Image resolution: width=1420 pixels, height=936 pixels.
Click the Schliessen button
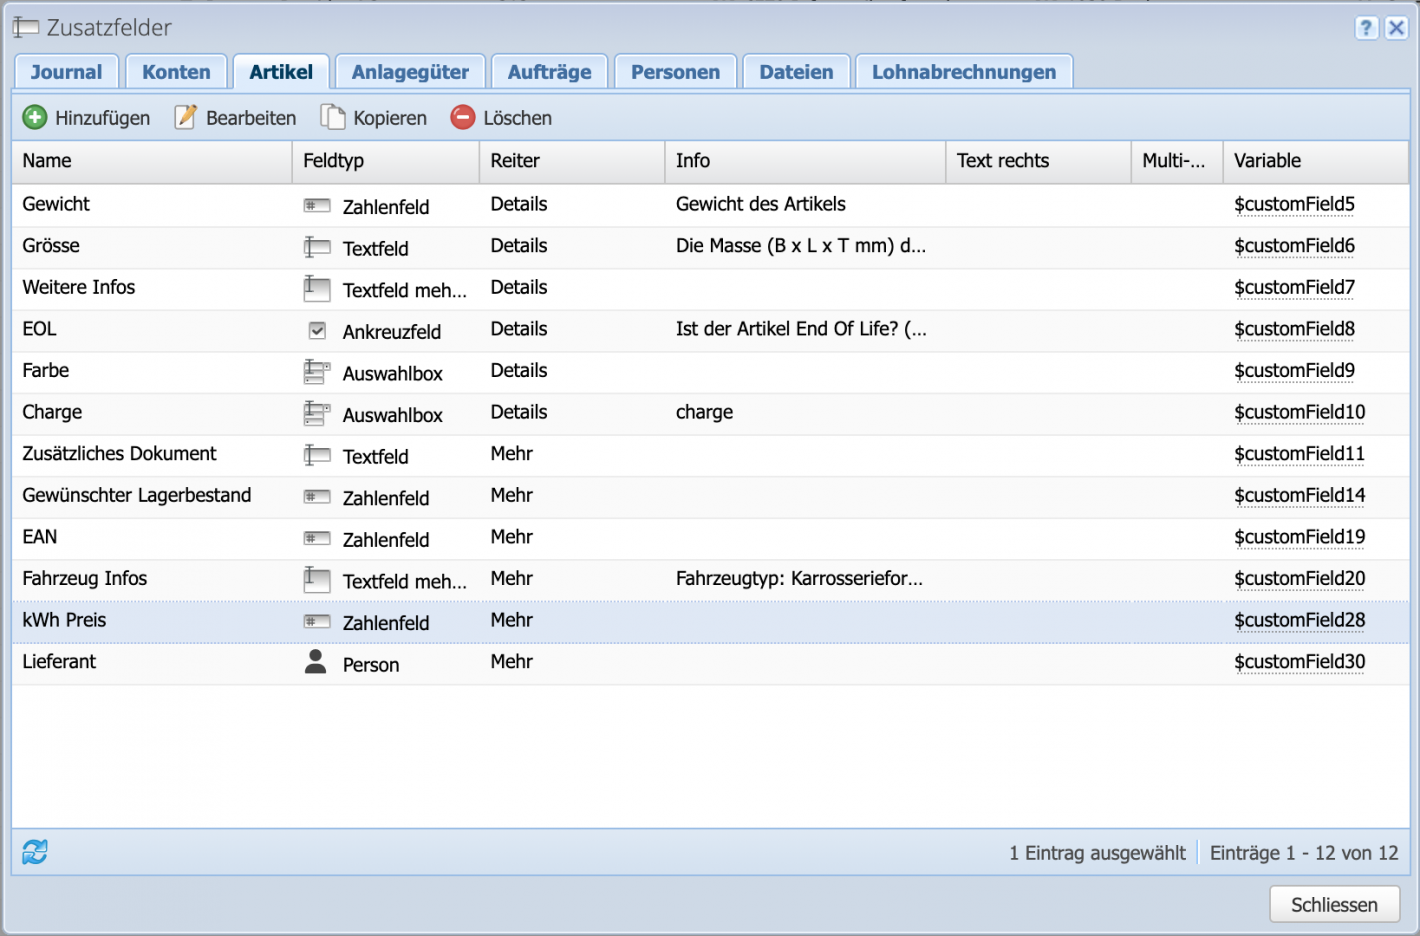[x=1334, y=903]
